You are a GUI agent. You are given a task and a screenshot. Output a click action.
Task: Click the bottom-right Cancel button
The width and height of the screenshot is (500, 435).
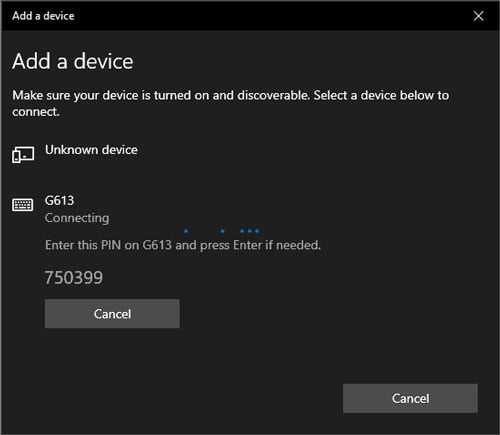[x=410, y=398]
